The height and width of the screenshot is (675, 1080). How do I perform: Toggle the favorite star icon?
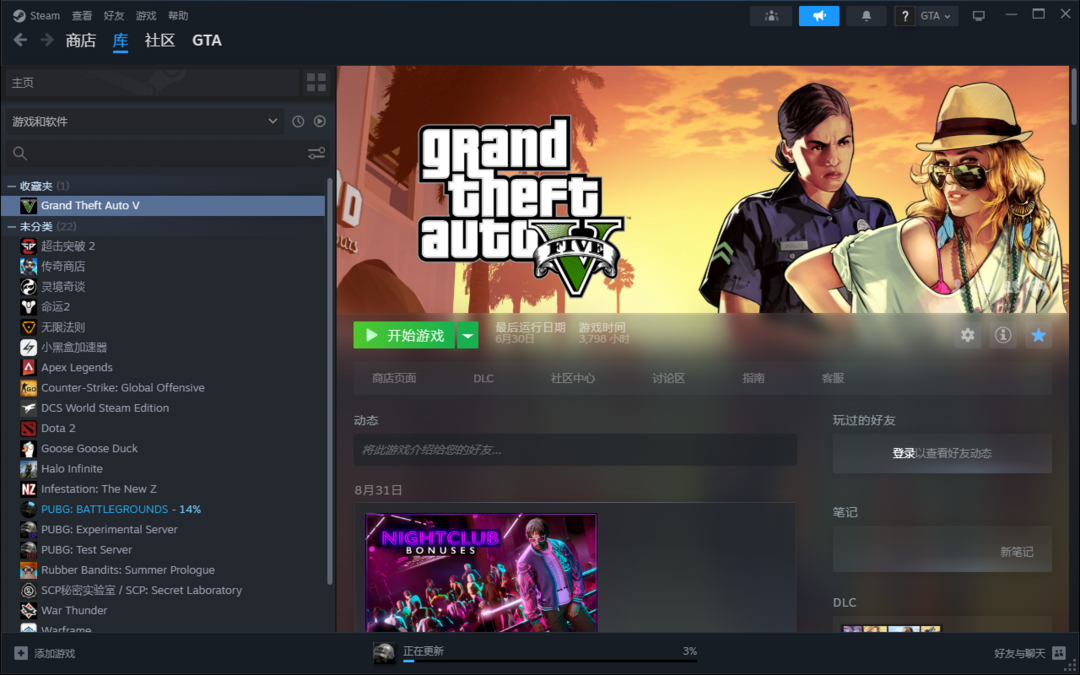point(1038,335)
